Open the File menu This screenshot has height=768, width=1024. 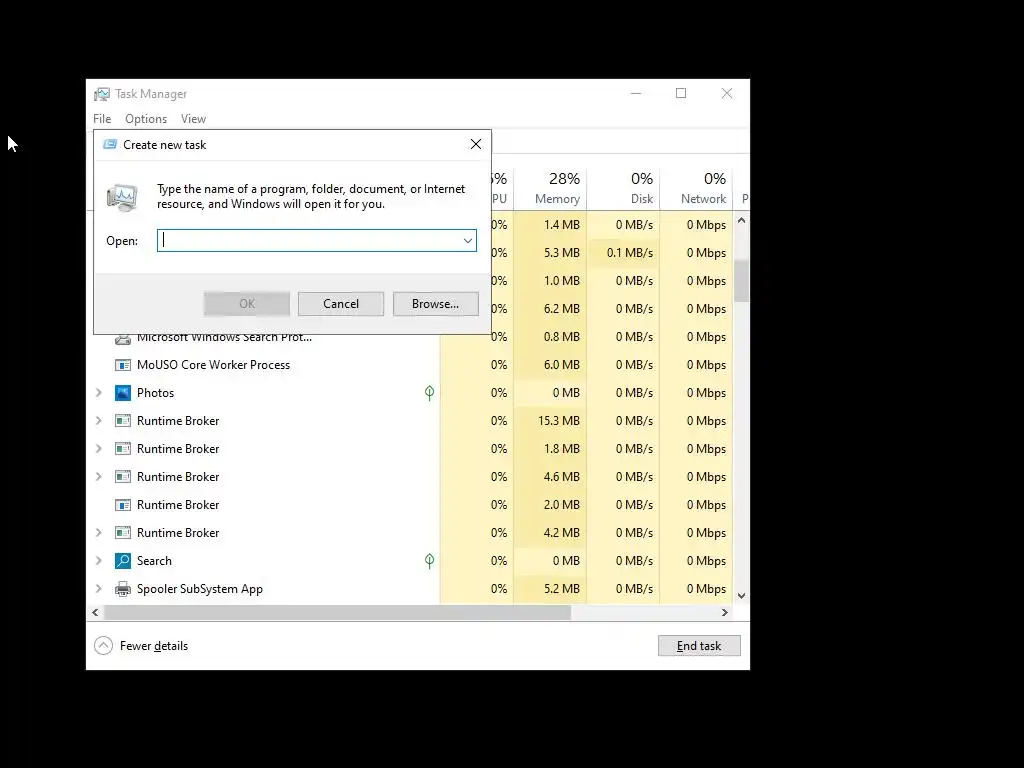[x=102, y=119]
